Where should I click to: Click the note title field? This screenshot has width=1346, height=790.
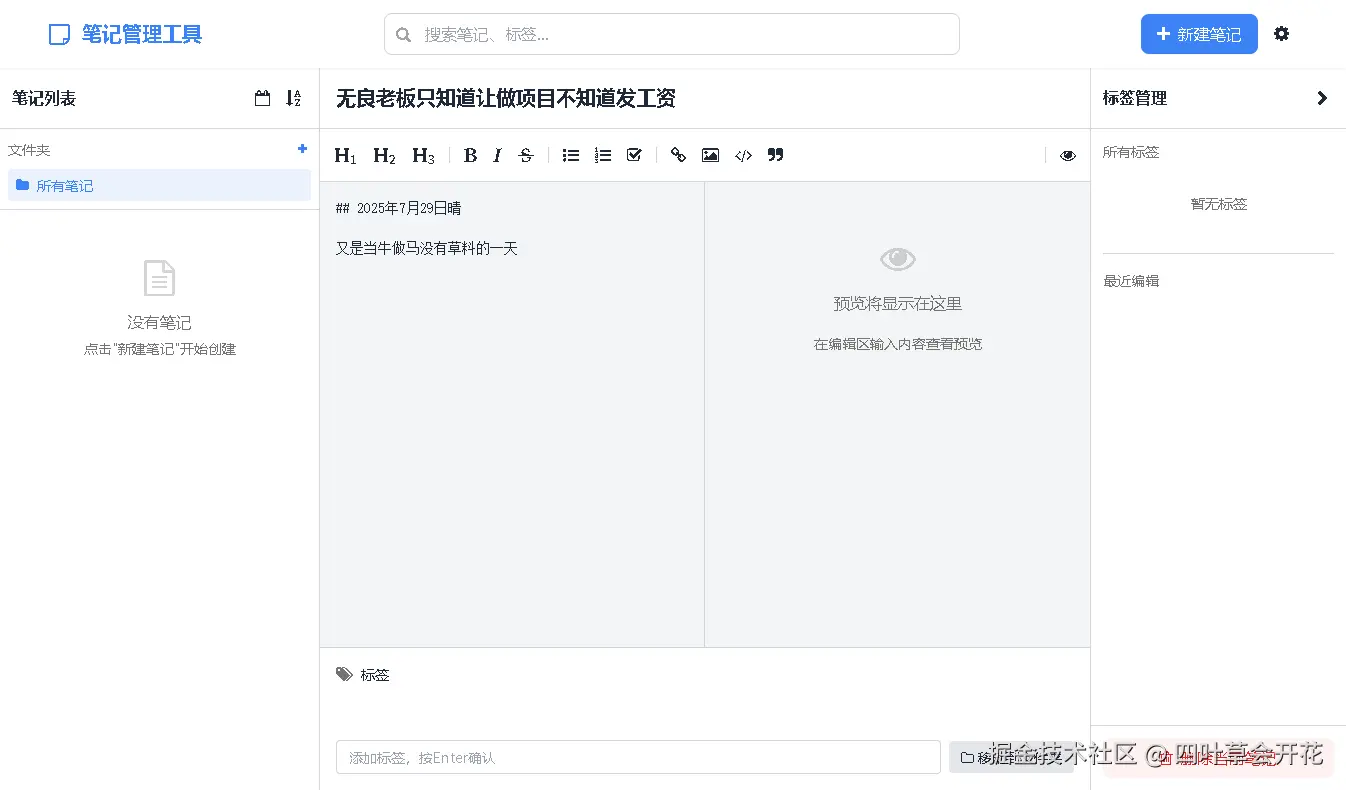[x=705, y=98]
